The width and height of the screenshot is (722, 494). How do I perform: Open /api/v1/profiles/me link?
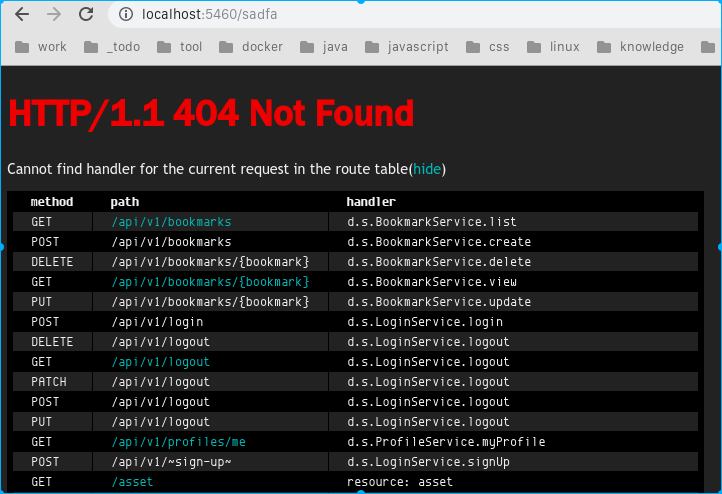pyautogui.click(x=179, y=442)
